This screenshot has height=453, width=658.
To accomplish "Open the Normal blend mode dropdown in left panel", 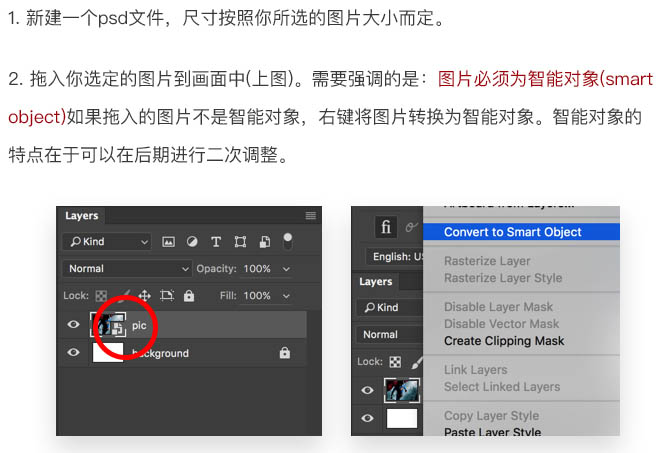I will 127,269.
